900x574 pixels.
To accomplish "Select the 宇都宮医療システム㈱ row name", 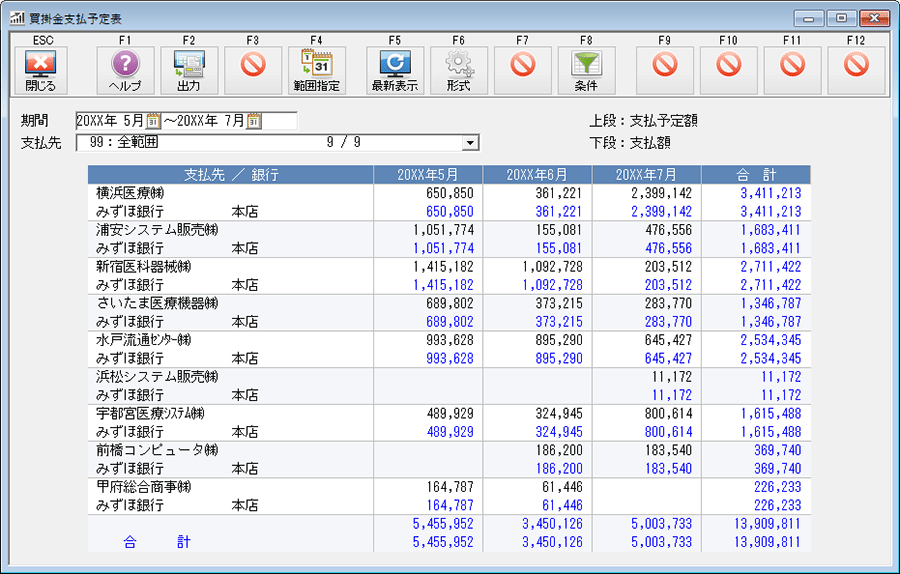I will (x=150, y=414).
